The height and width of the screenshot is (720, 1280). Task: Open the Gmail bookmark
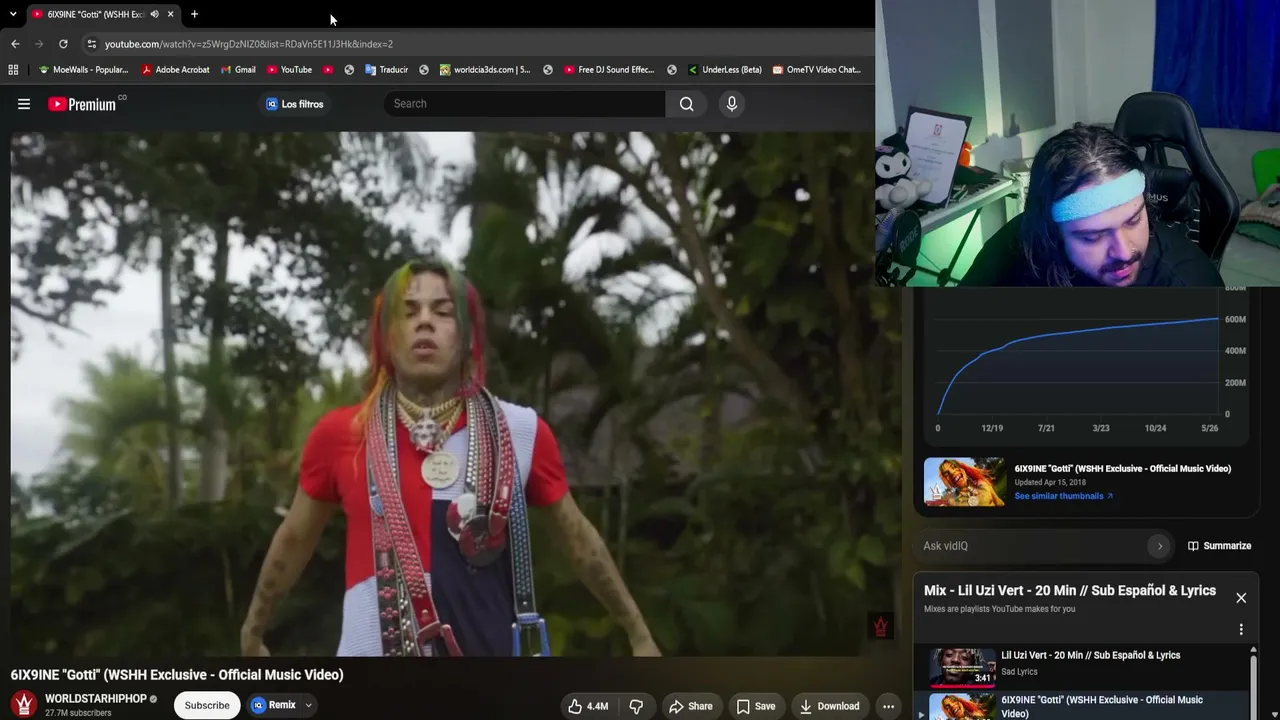238,70
